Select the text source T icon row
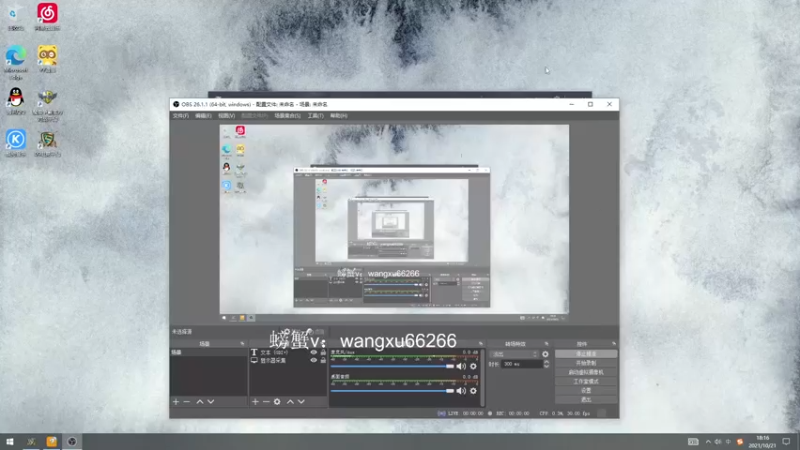The width and height of the screenshot is (800, 450). 288,353
